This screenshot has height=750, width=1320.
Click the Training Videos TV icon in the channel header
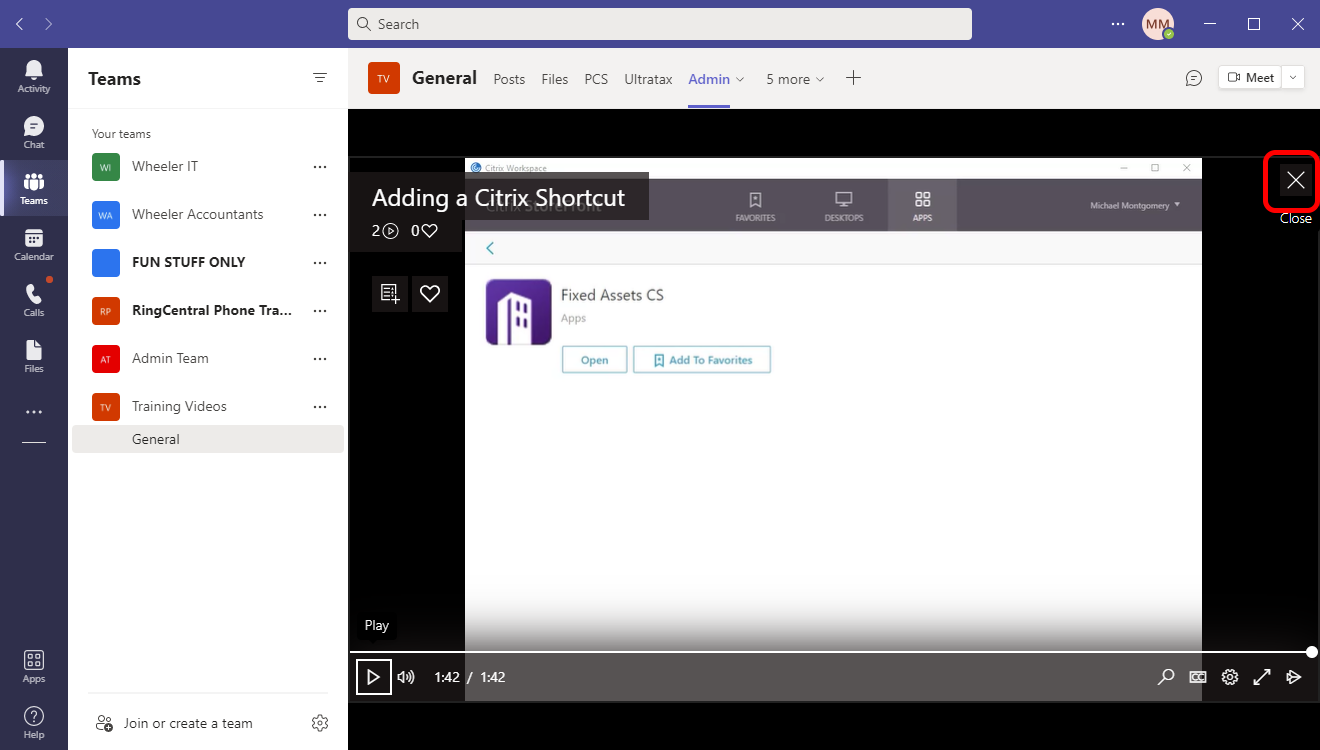(384, 78)
